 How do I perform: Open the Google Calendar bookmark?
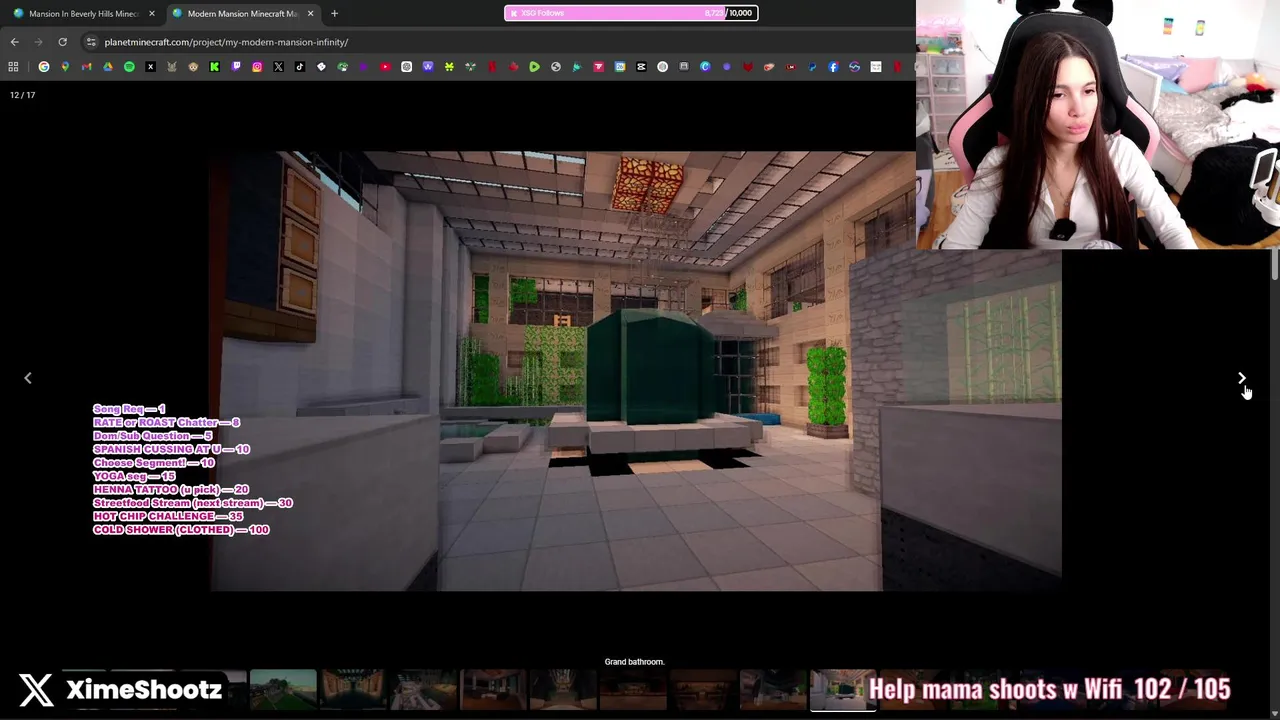point(619,67)
